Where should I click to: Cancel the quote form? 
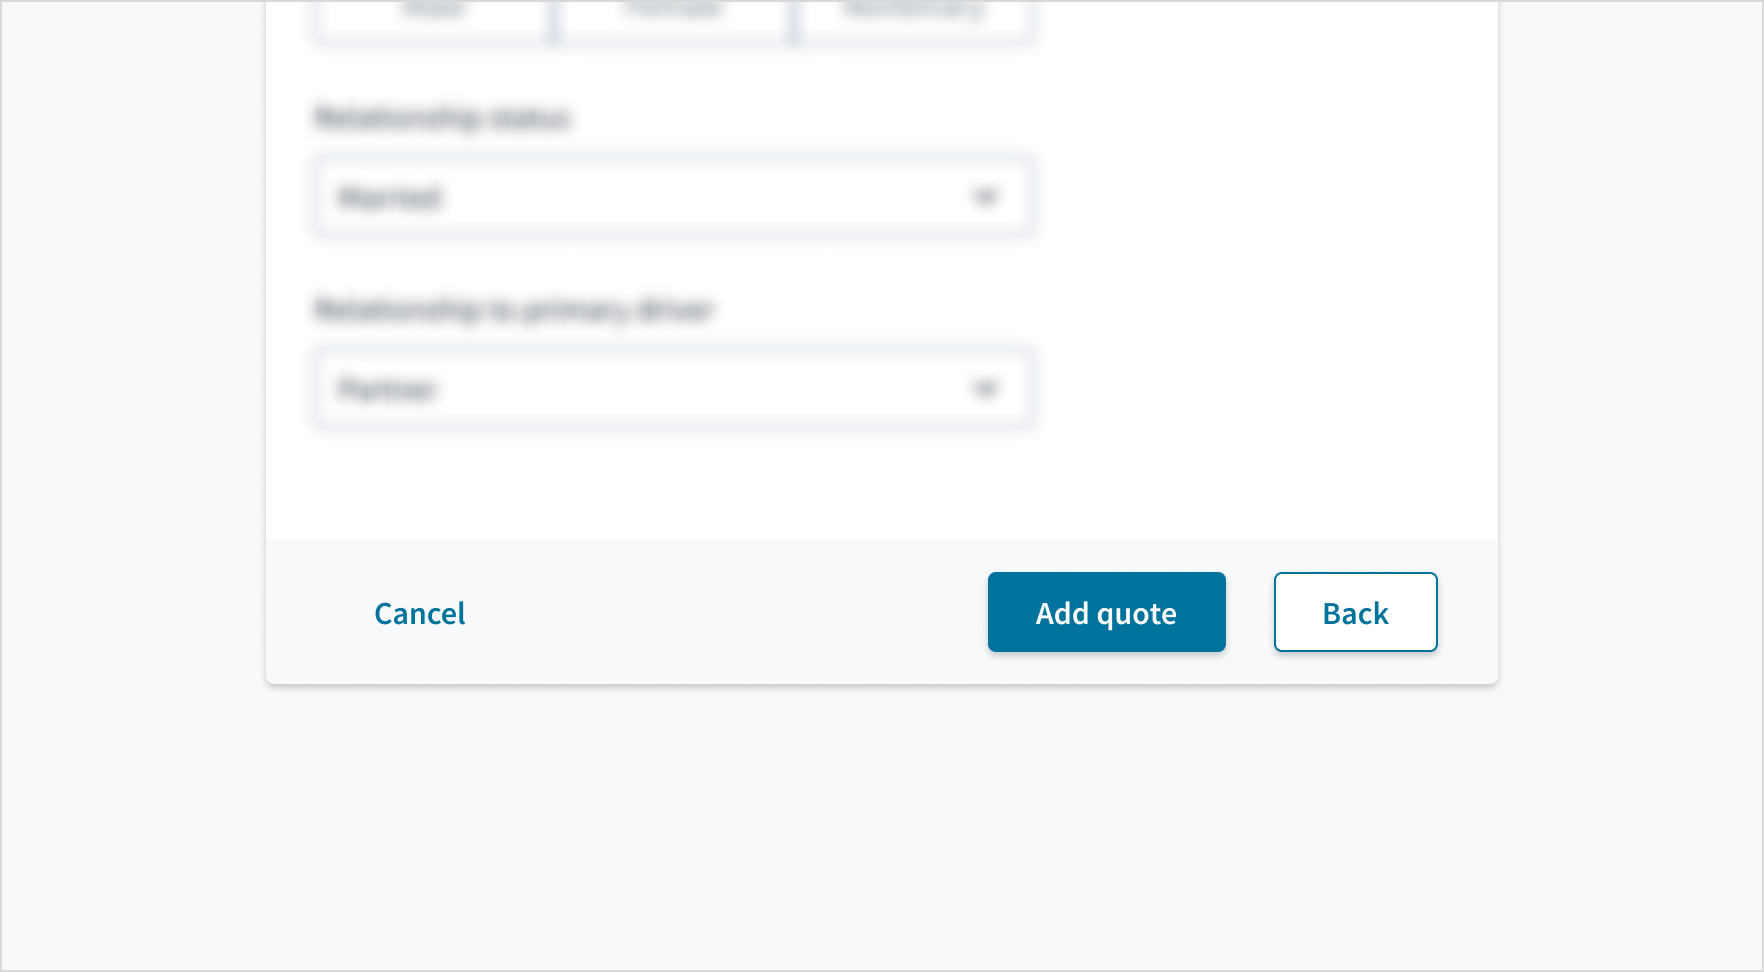[x=419, y=613]
